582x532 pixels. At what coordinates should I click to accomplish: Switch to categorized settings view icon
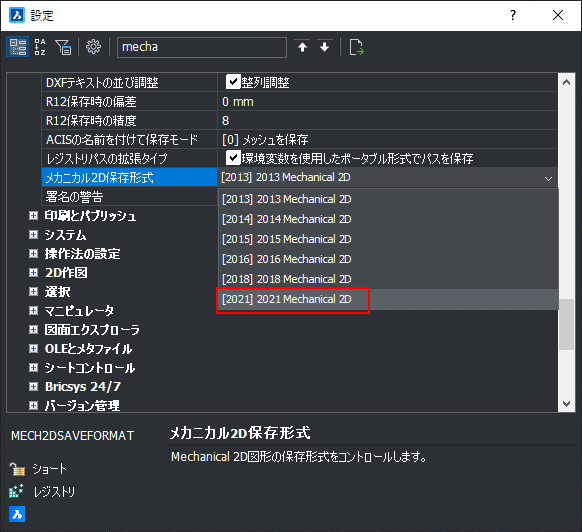[17, 47]
